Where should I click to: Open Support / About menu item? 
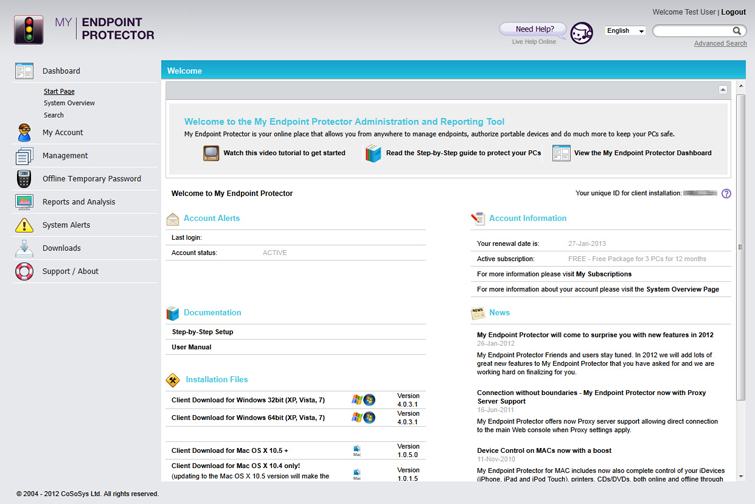[70, 271]
